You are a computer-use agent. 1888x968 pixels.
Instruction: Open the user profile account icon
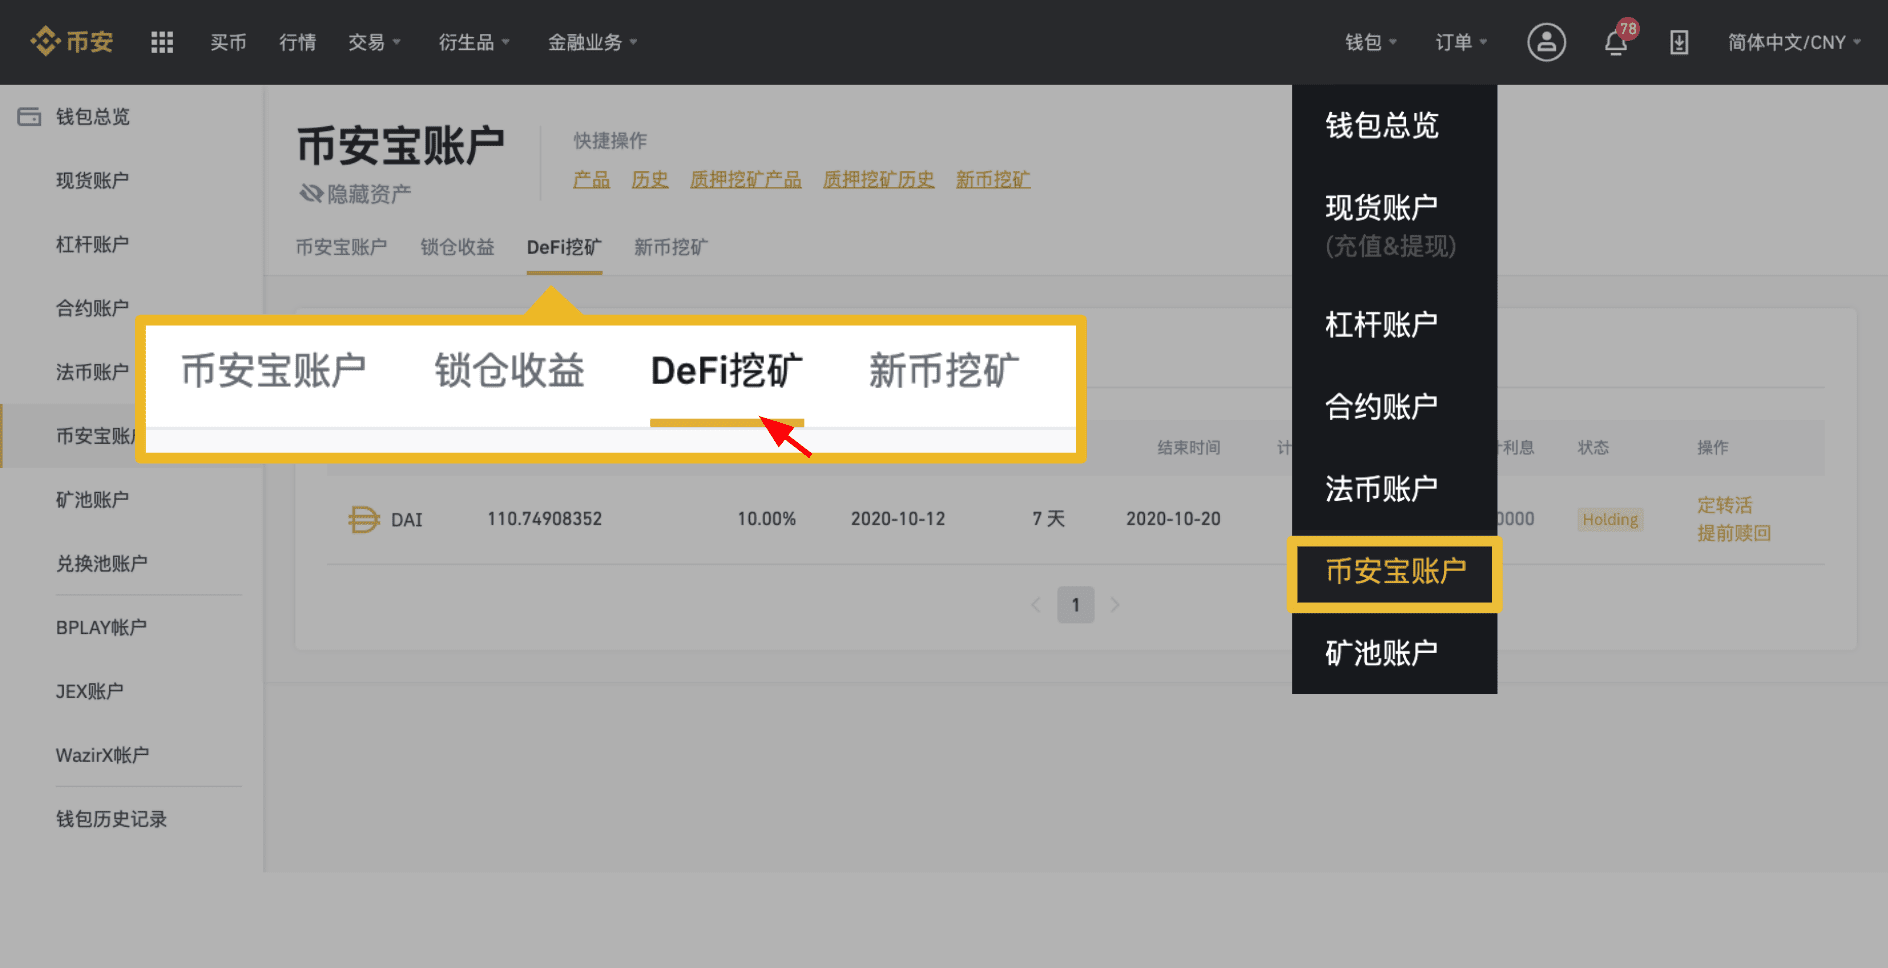pyautogui.click(x=1546, y=42)
